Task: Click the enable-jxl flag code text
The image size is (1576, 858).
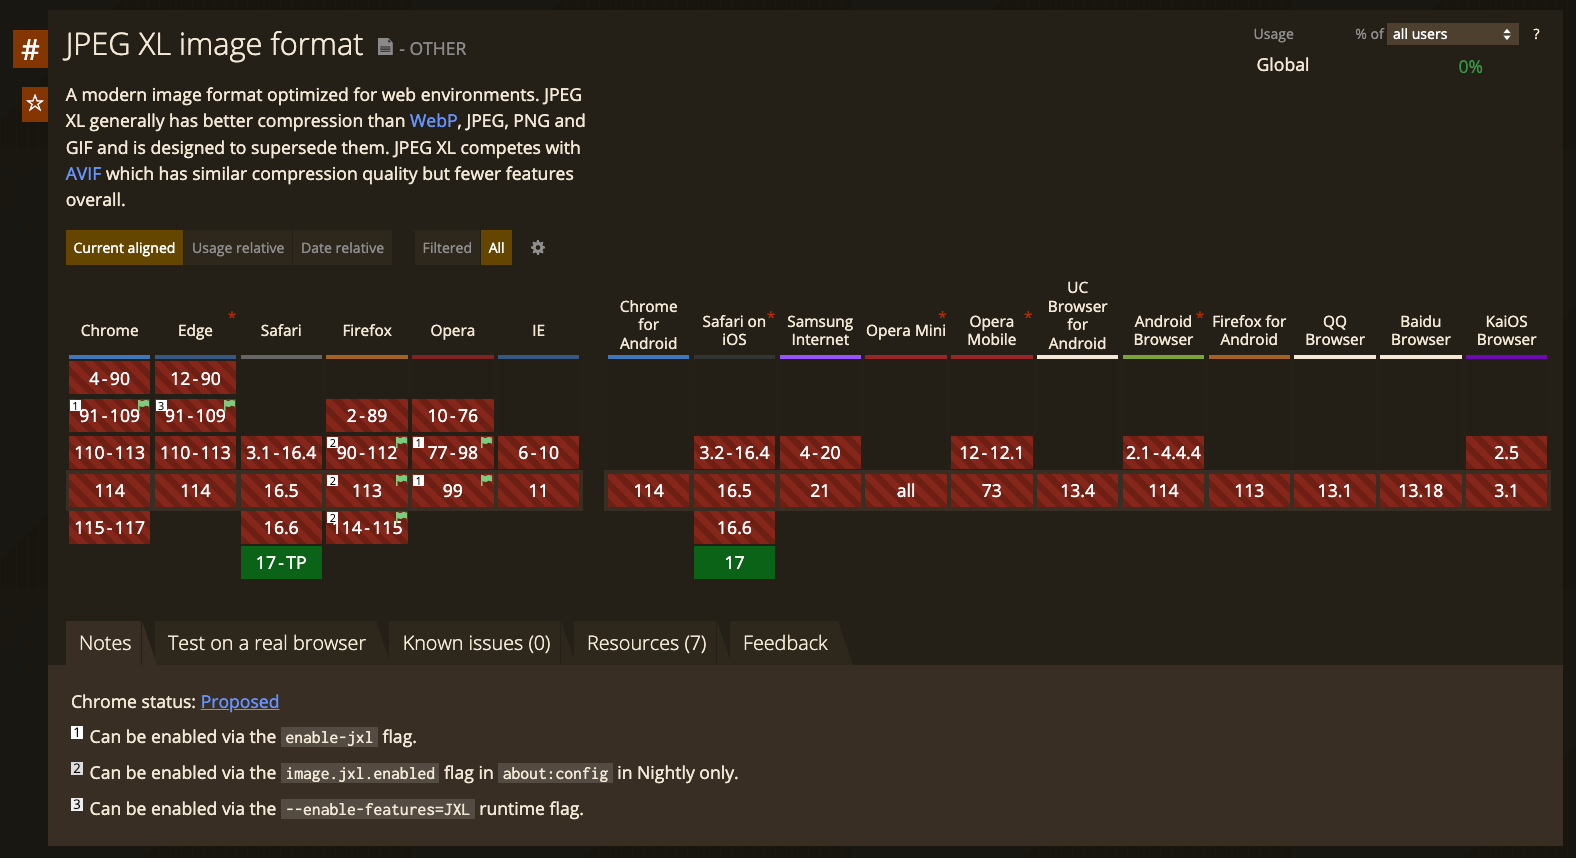Action: click(x=329, y=738)
